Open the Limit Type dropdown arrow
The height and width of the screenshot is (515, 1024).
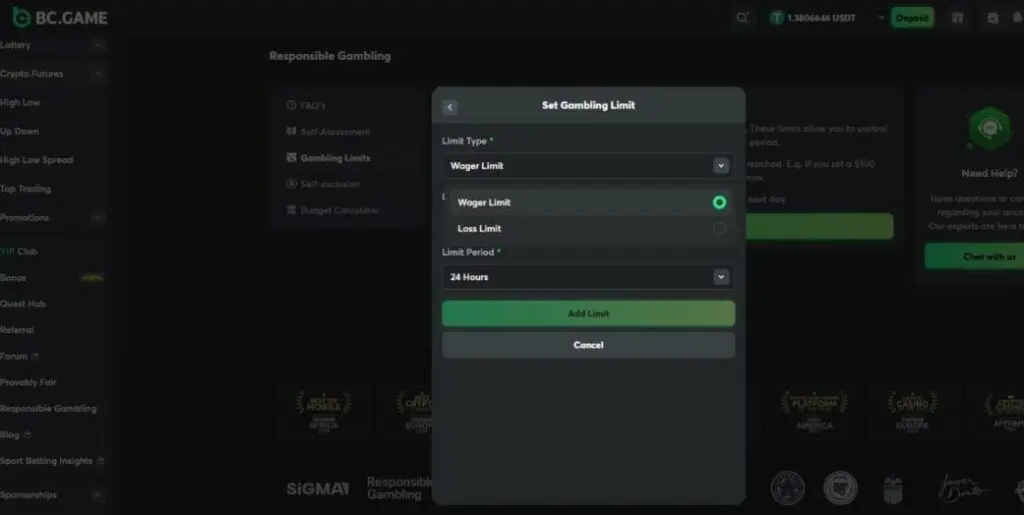point(721,166)
